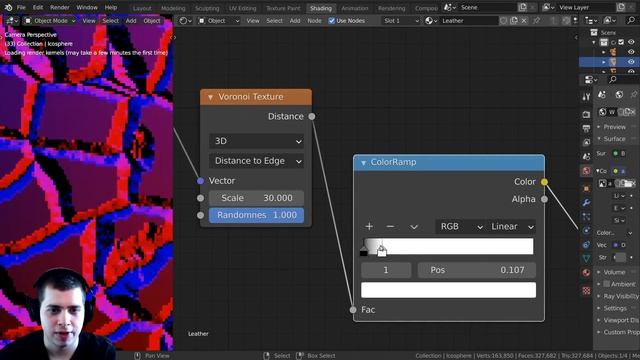Open the Output properties tab icon
The height and width of the screenshot is (360, 640).
(587, 129)
